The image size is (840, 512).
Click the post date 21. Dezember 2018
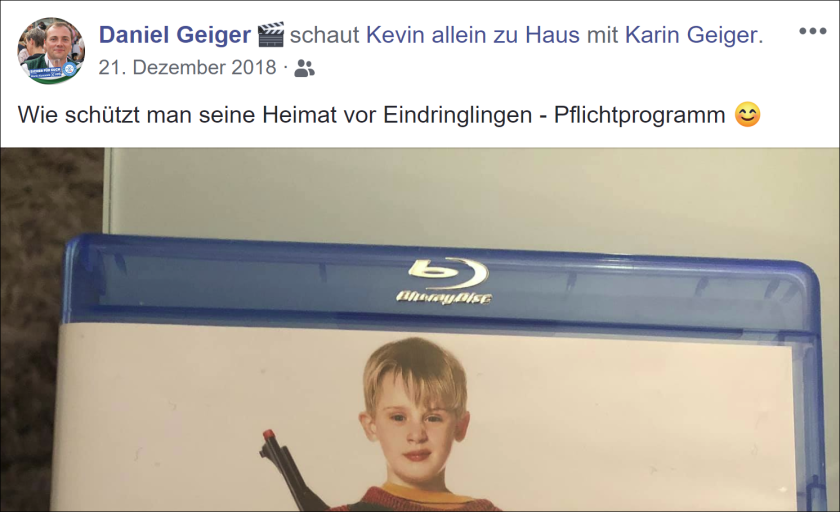point(188,67)
